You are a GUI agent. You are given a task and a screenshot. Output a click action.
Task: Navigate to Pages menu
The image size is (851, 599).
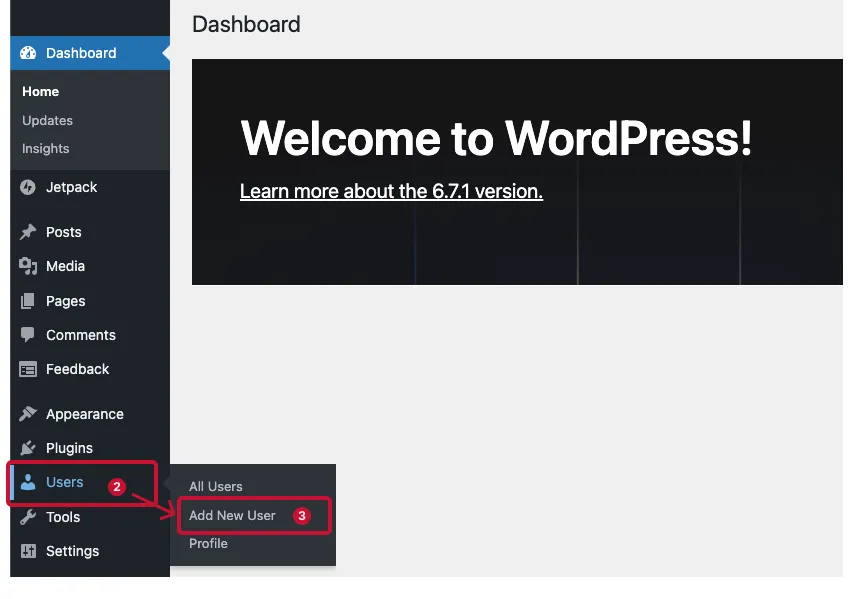coord(66,301)
